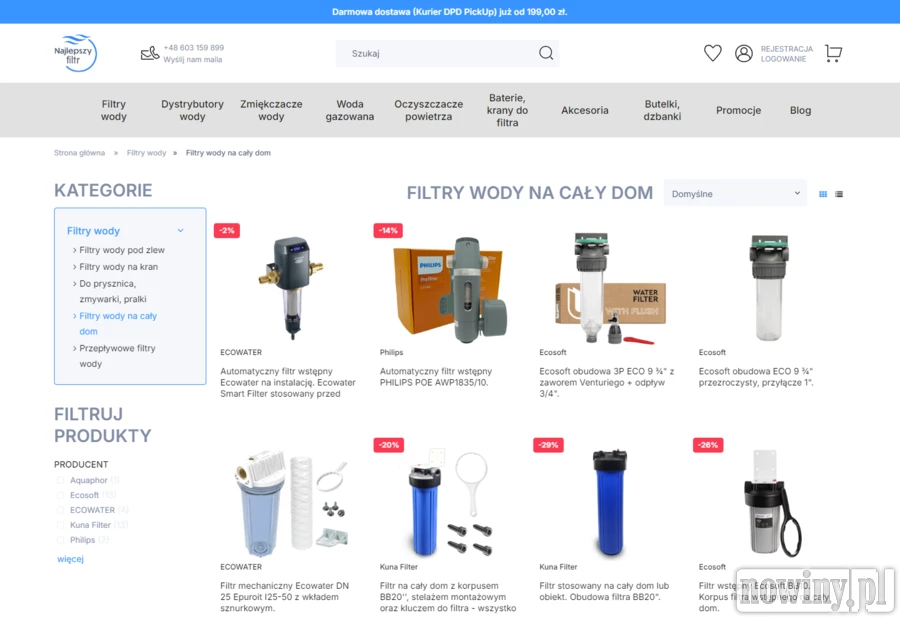
Task: Open the Zmiękczacze wody nav menu
Action: pos(271,110)
